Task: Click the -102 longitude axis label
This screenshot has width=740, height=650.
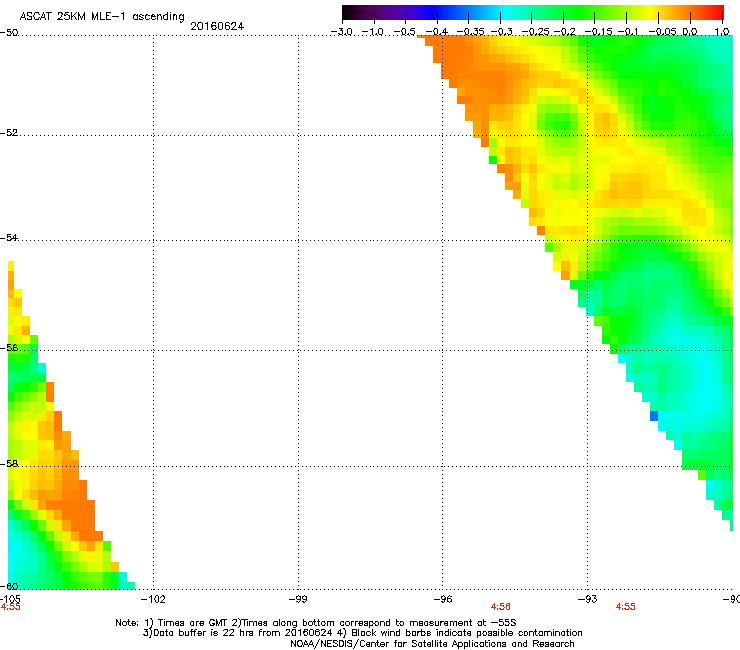Action: point(154,599)
